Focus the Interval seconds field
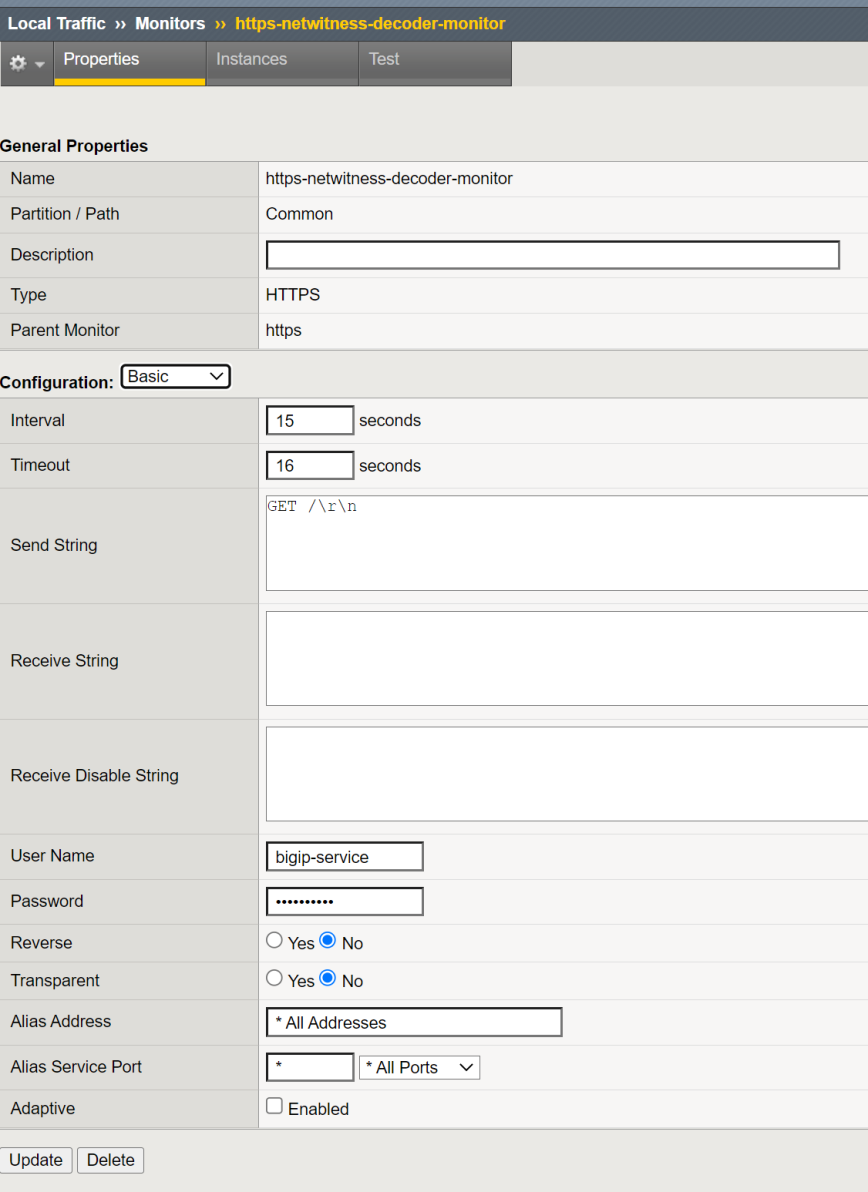 (x=310, y=421)
